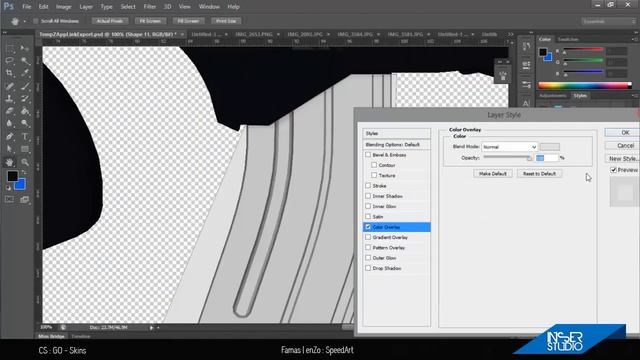This screenshot has width=640, height=360.
Task: Switch to the Swatches tab
Action: [568, 40]
